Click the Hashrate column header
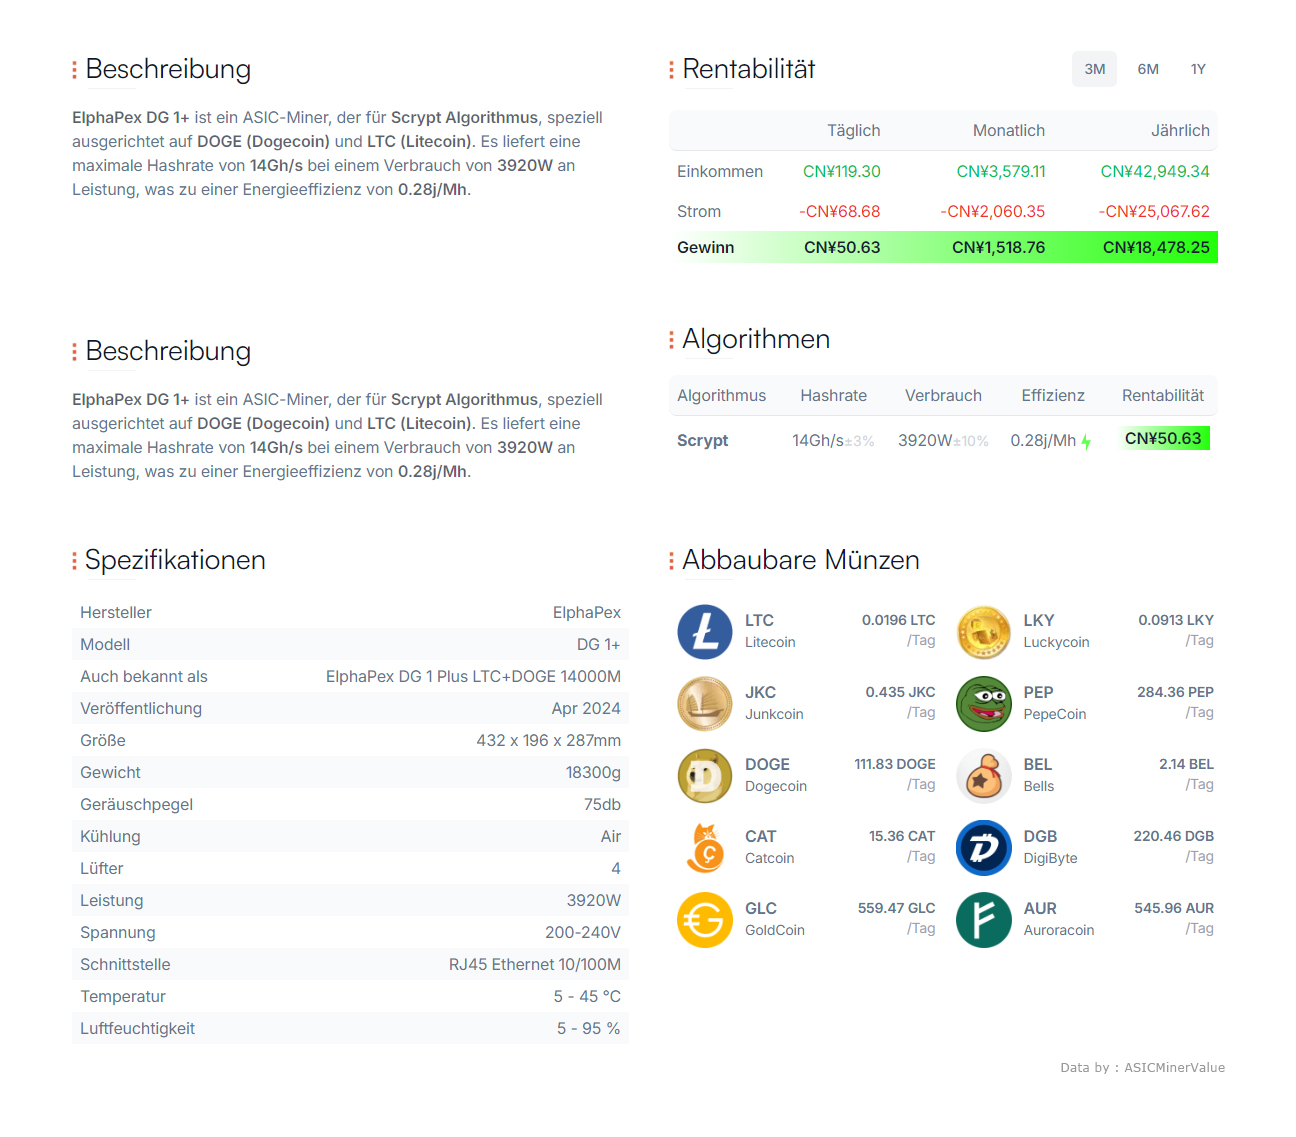This screenshot has width=1296, height=1137. click(x=833, y=395)
